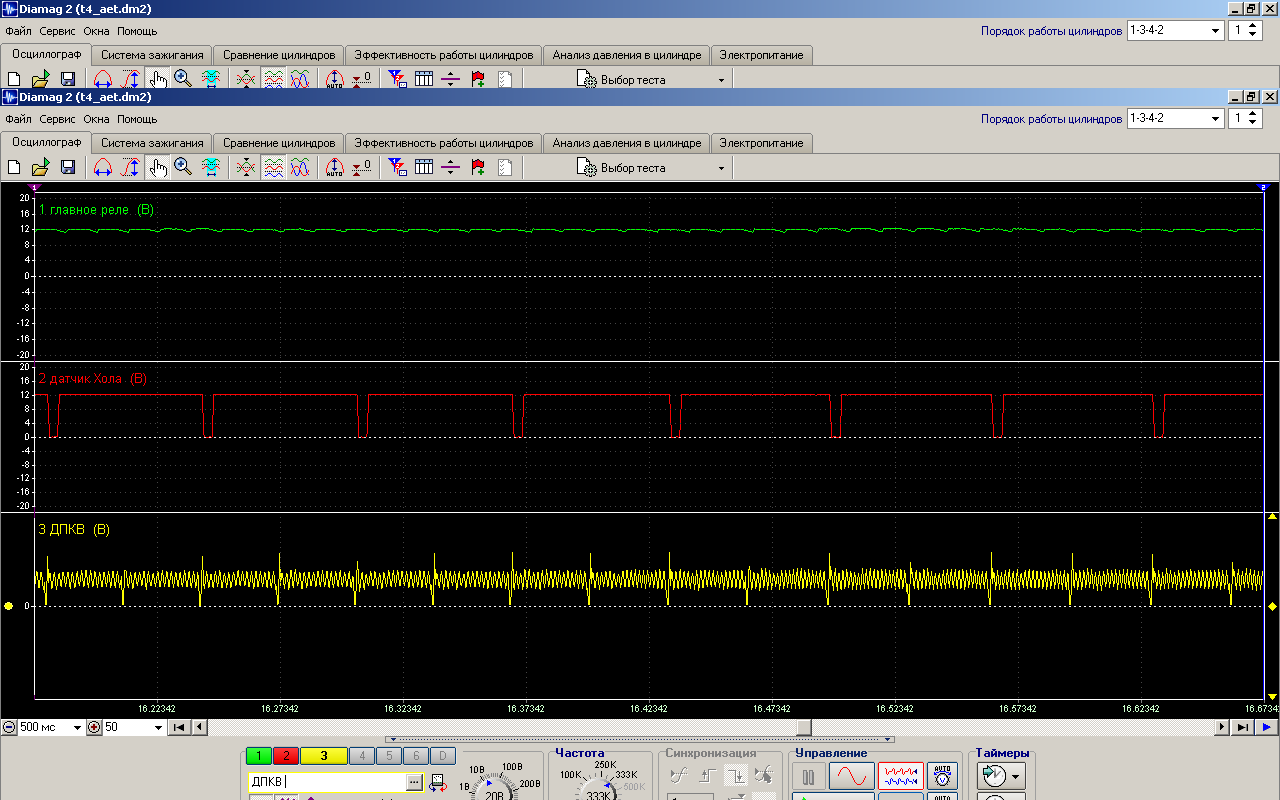Click the red flag add-marker icon in the lower toolbar
1280x800 pixels.
tap(478, 167)
